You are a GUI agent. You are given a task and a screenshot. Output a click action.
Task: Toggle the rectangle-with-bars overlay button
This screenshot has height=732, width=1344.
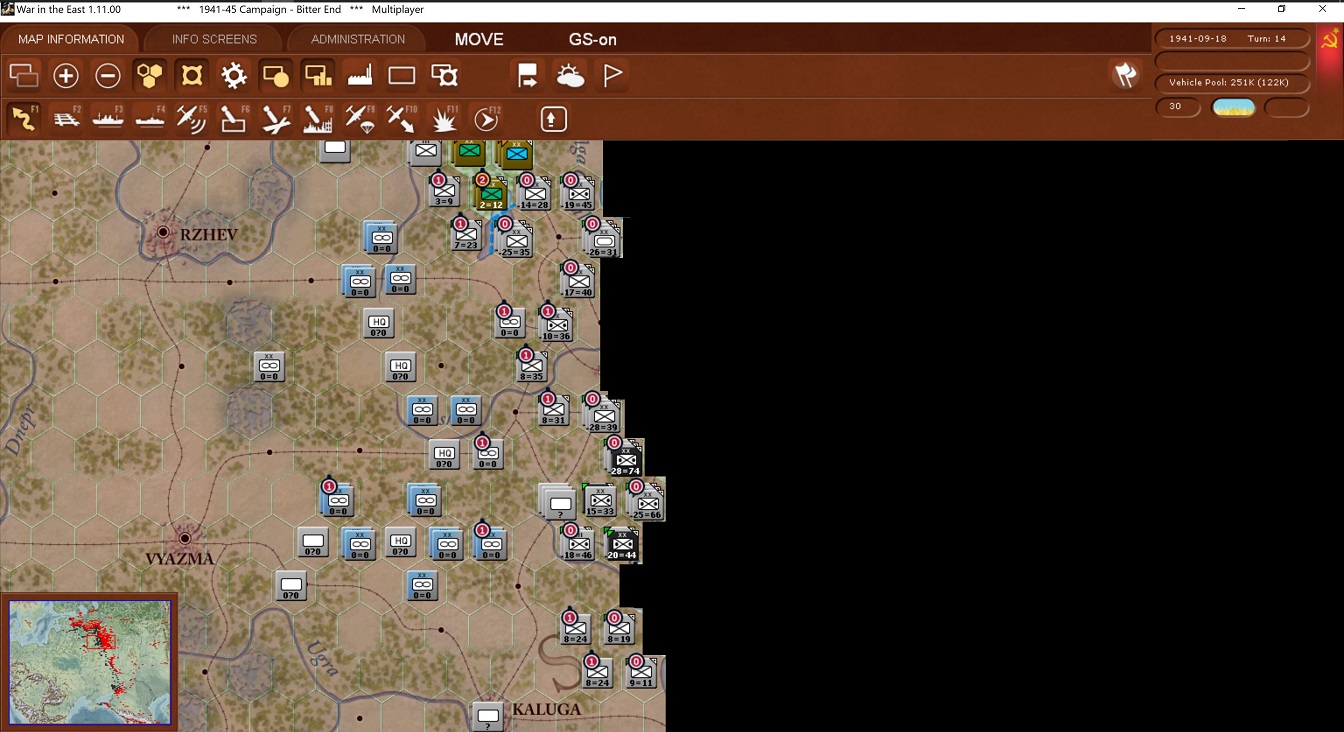317,75
